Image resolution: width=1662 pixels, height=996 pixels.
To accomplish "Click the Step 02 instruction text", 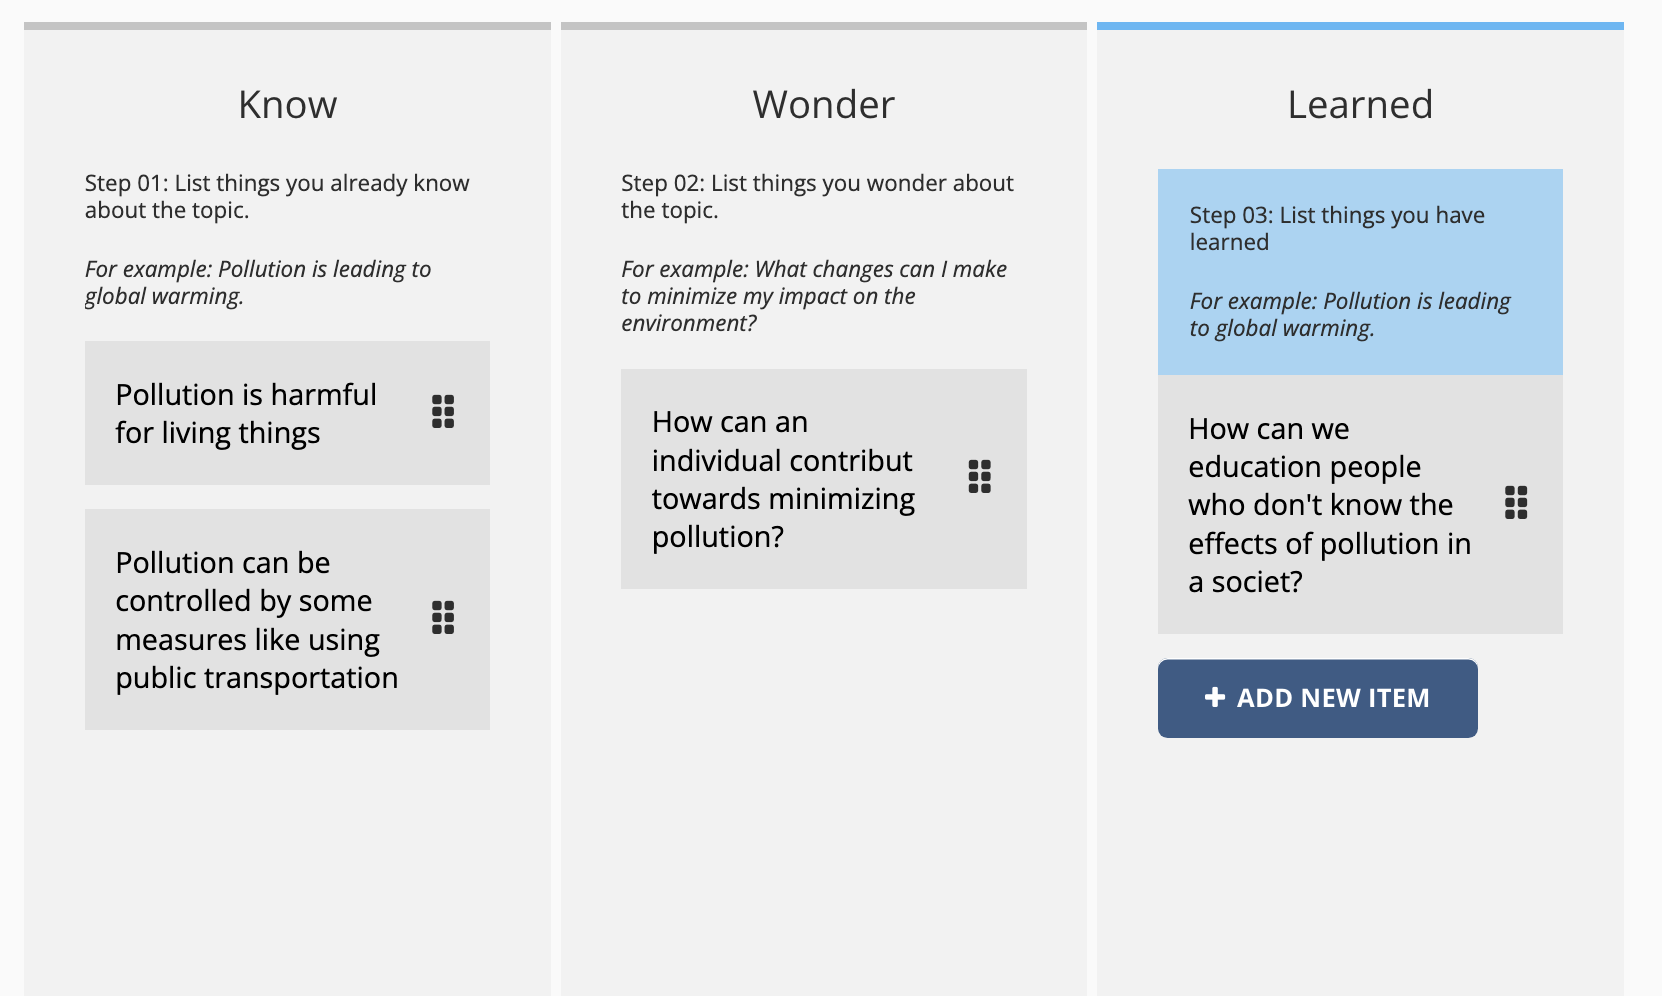I will (x=817, y=196).
